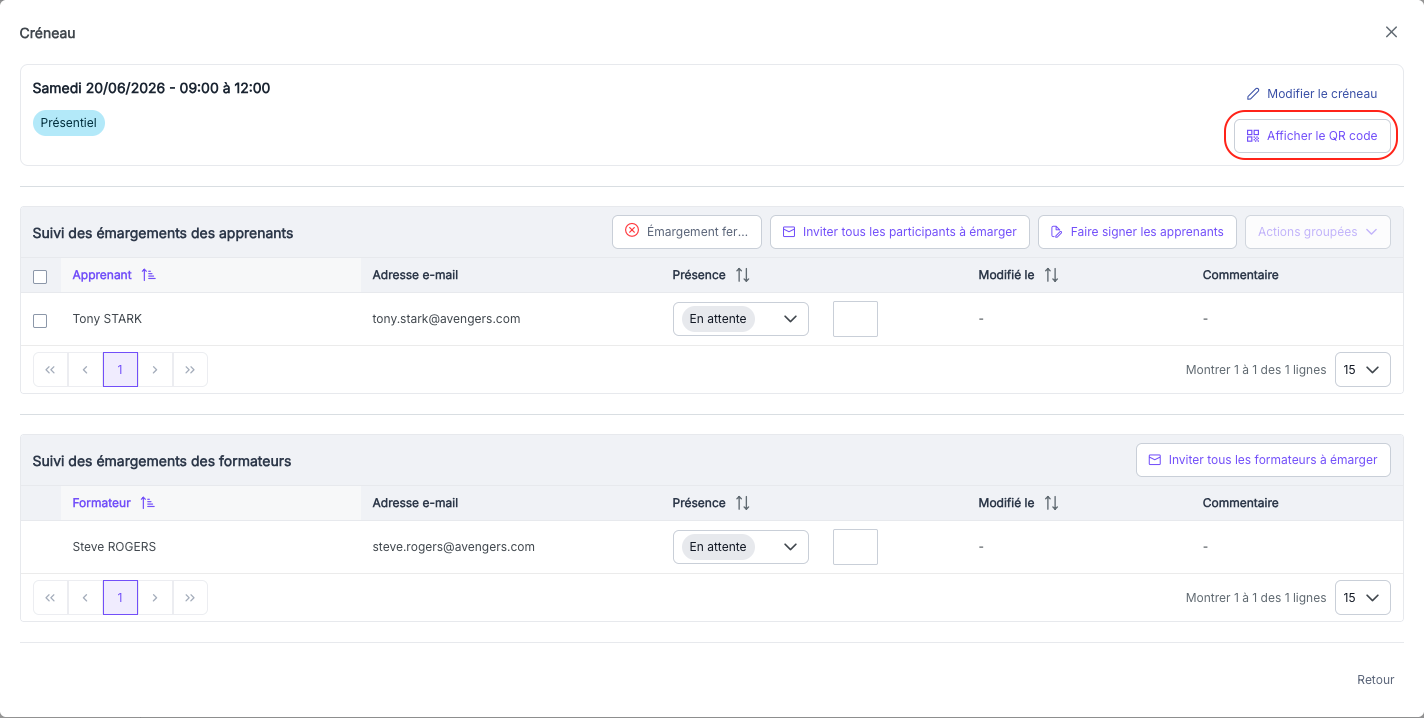Expand the learners table rows-per-page 15 dropdown

click(x=1362, y=370)
